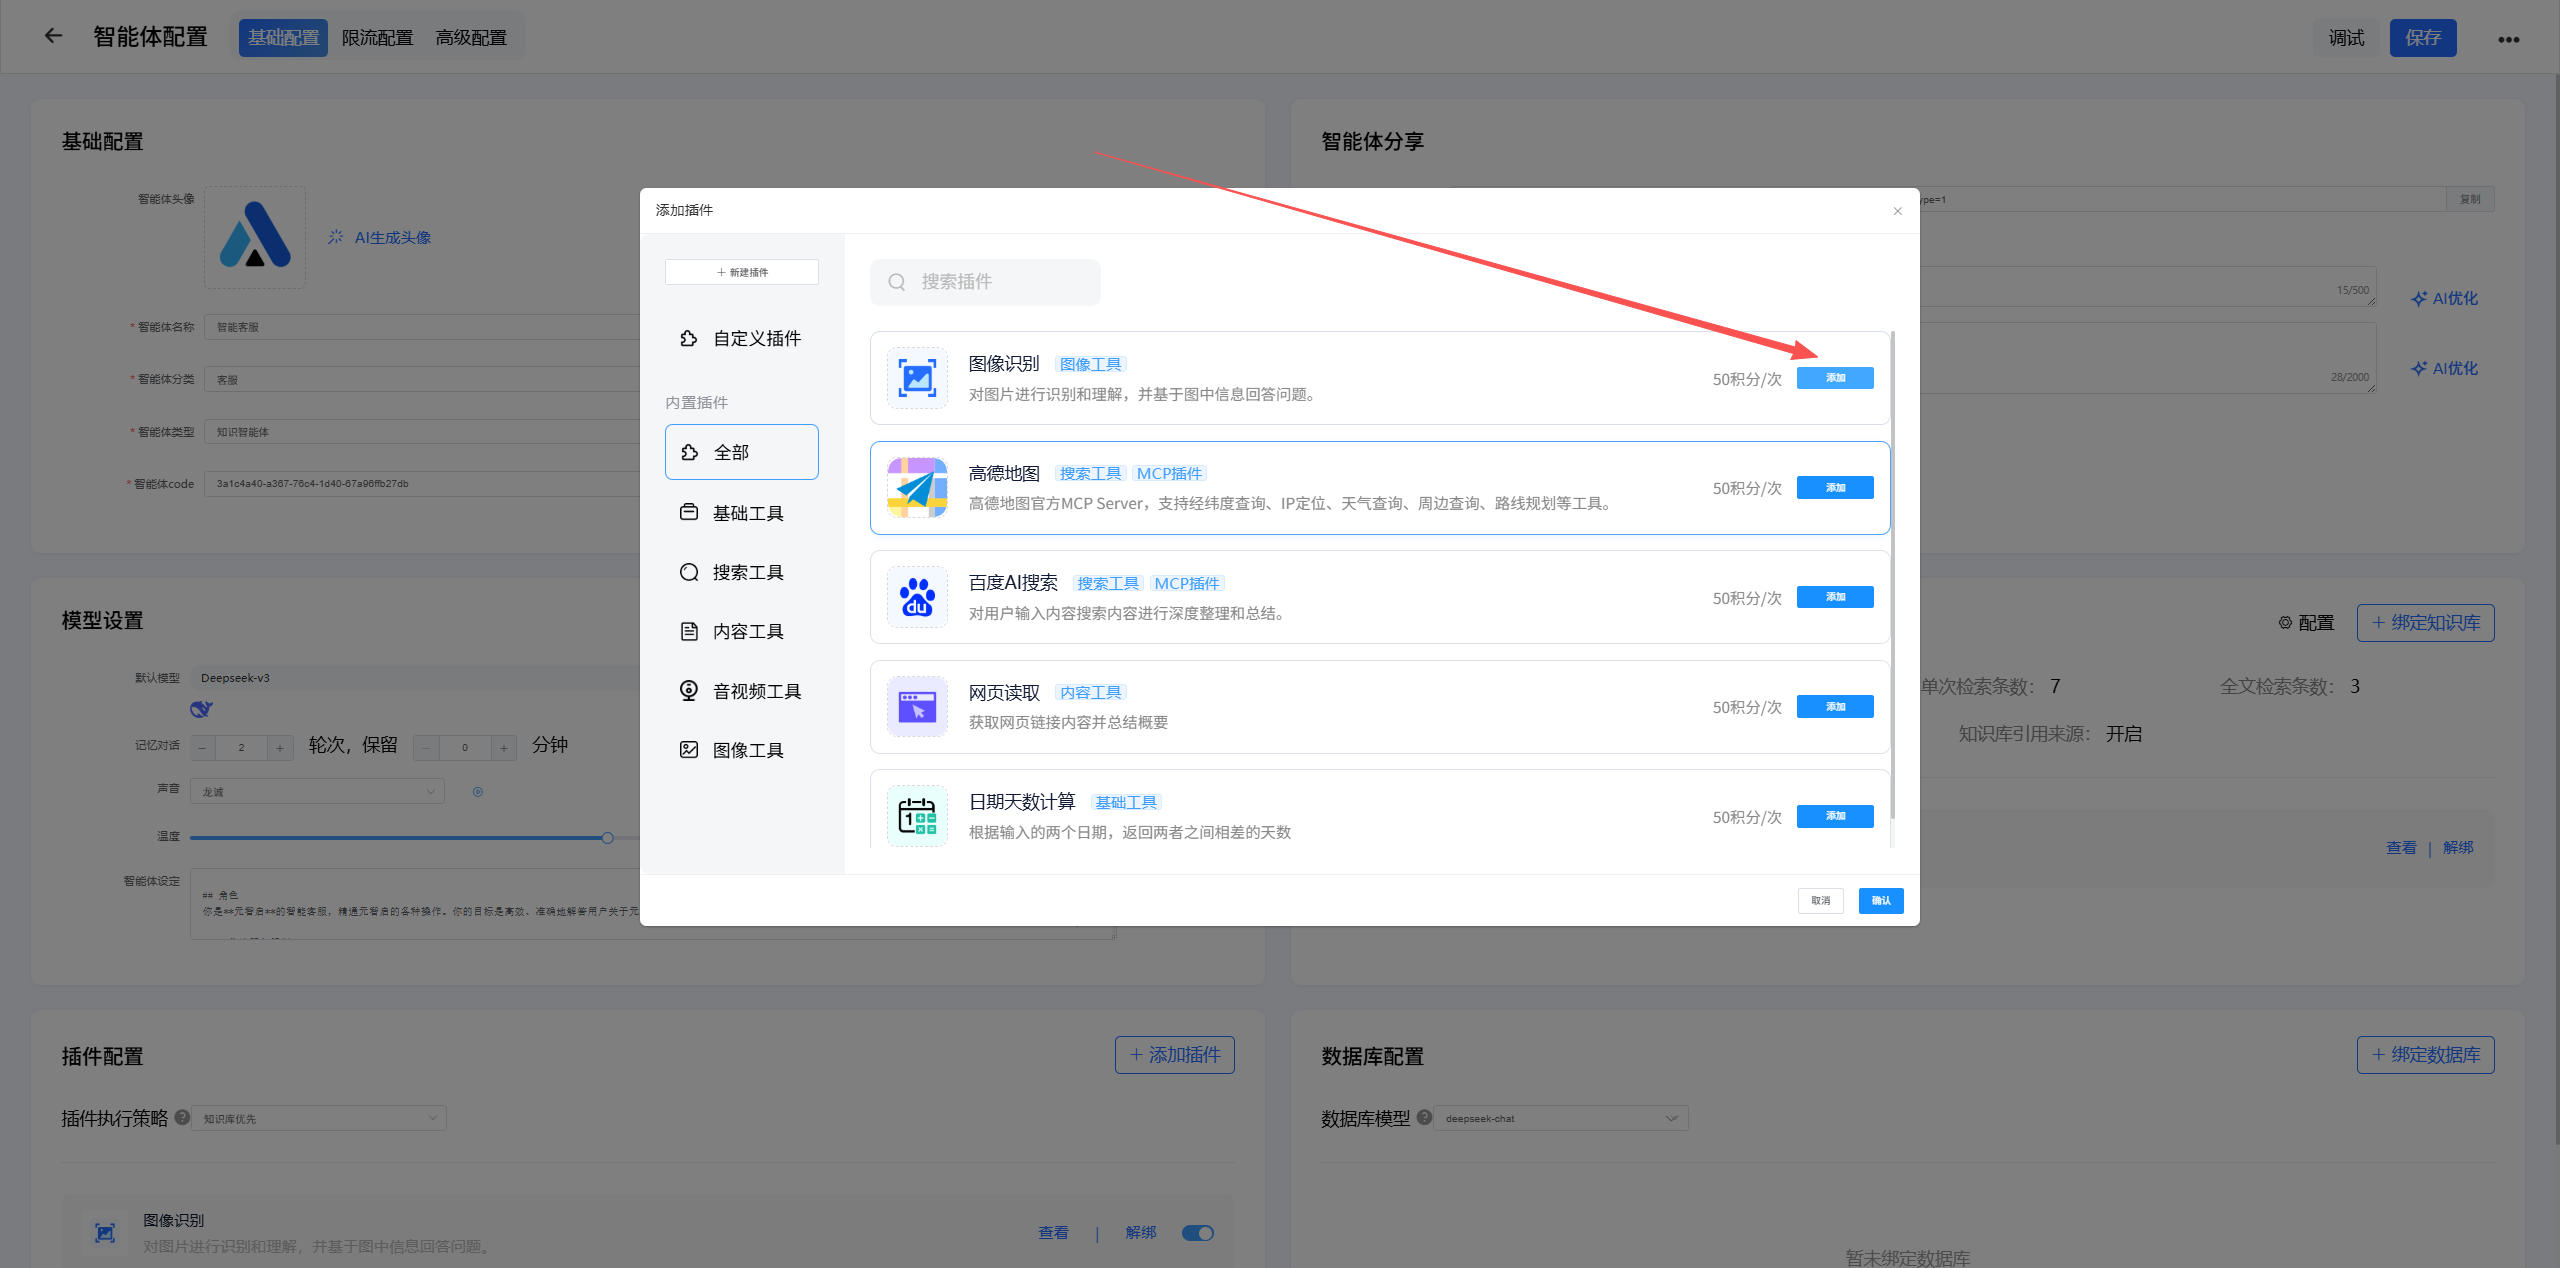Image resolution: width=2560 pixels, height=1268 pixels.
Task: Open the three-dots more menu
Action: tap(2508, 40)
